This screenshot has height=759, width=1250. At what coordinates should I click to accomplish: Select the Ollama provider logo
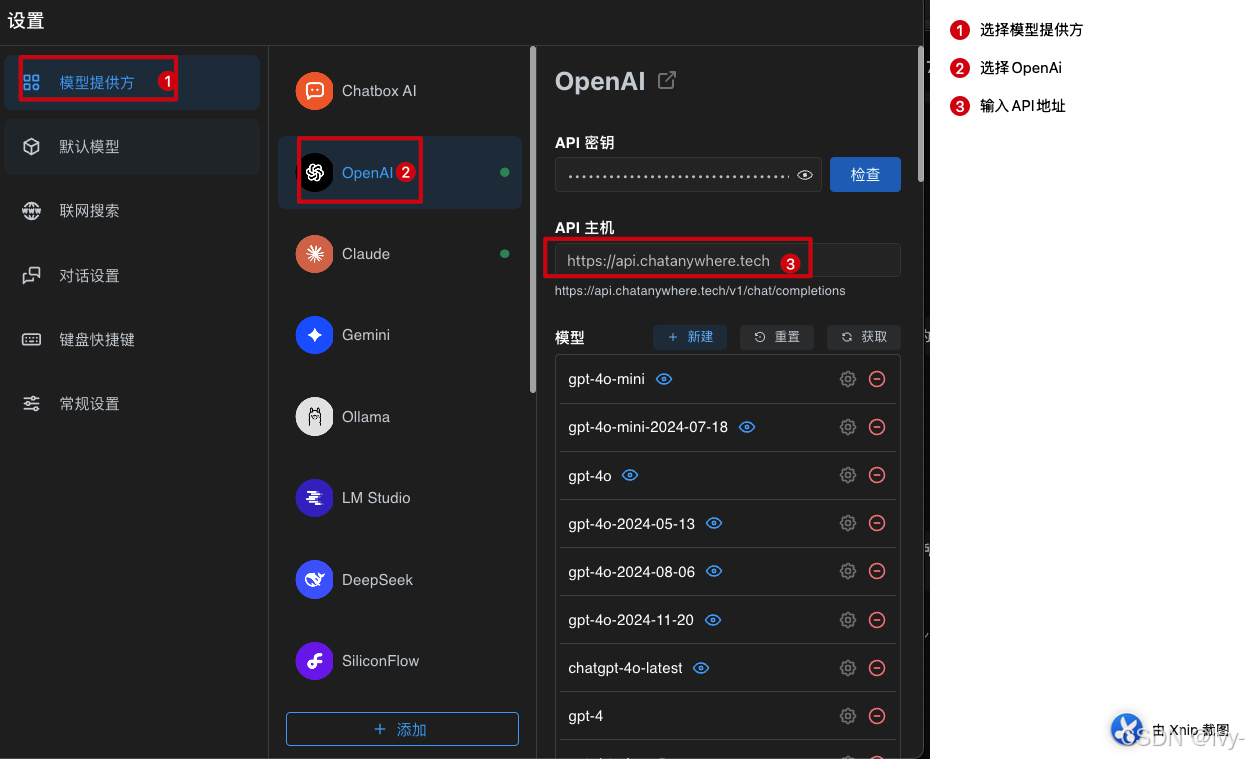point(314,417)
